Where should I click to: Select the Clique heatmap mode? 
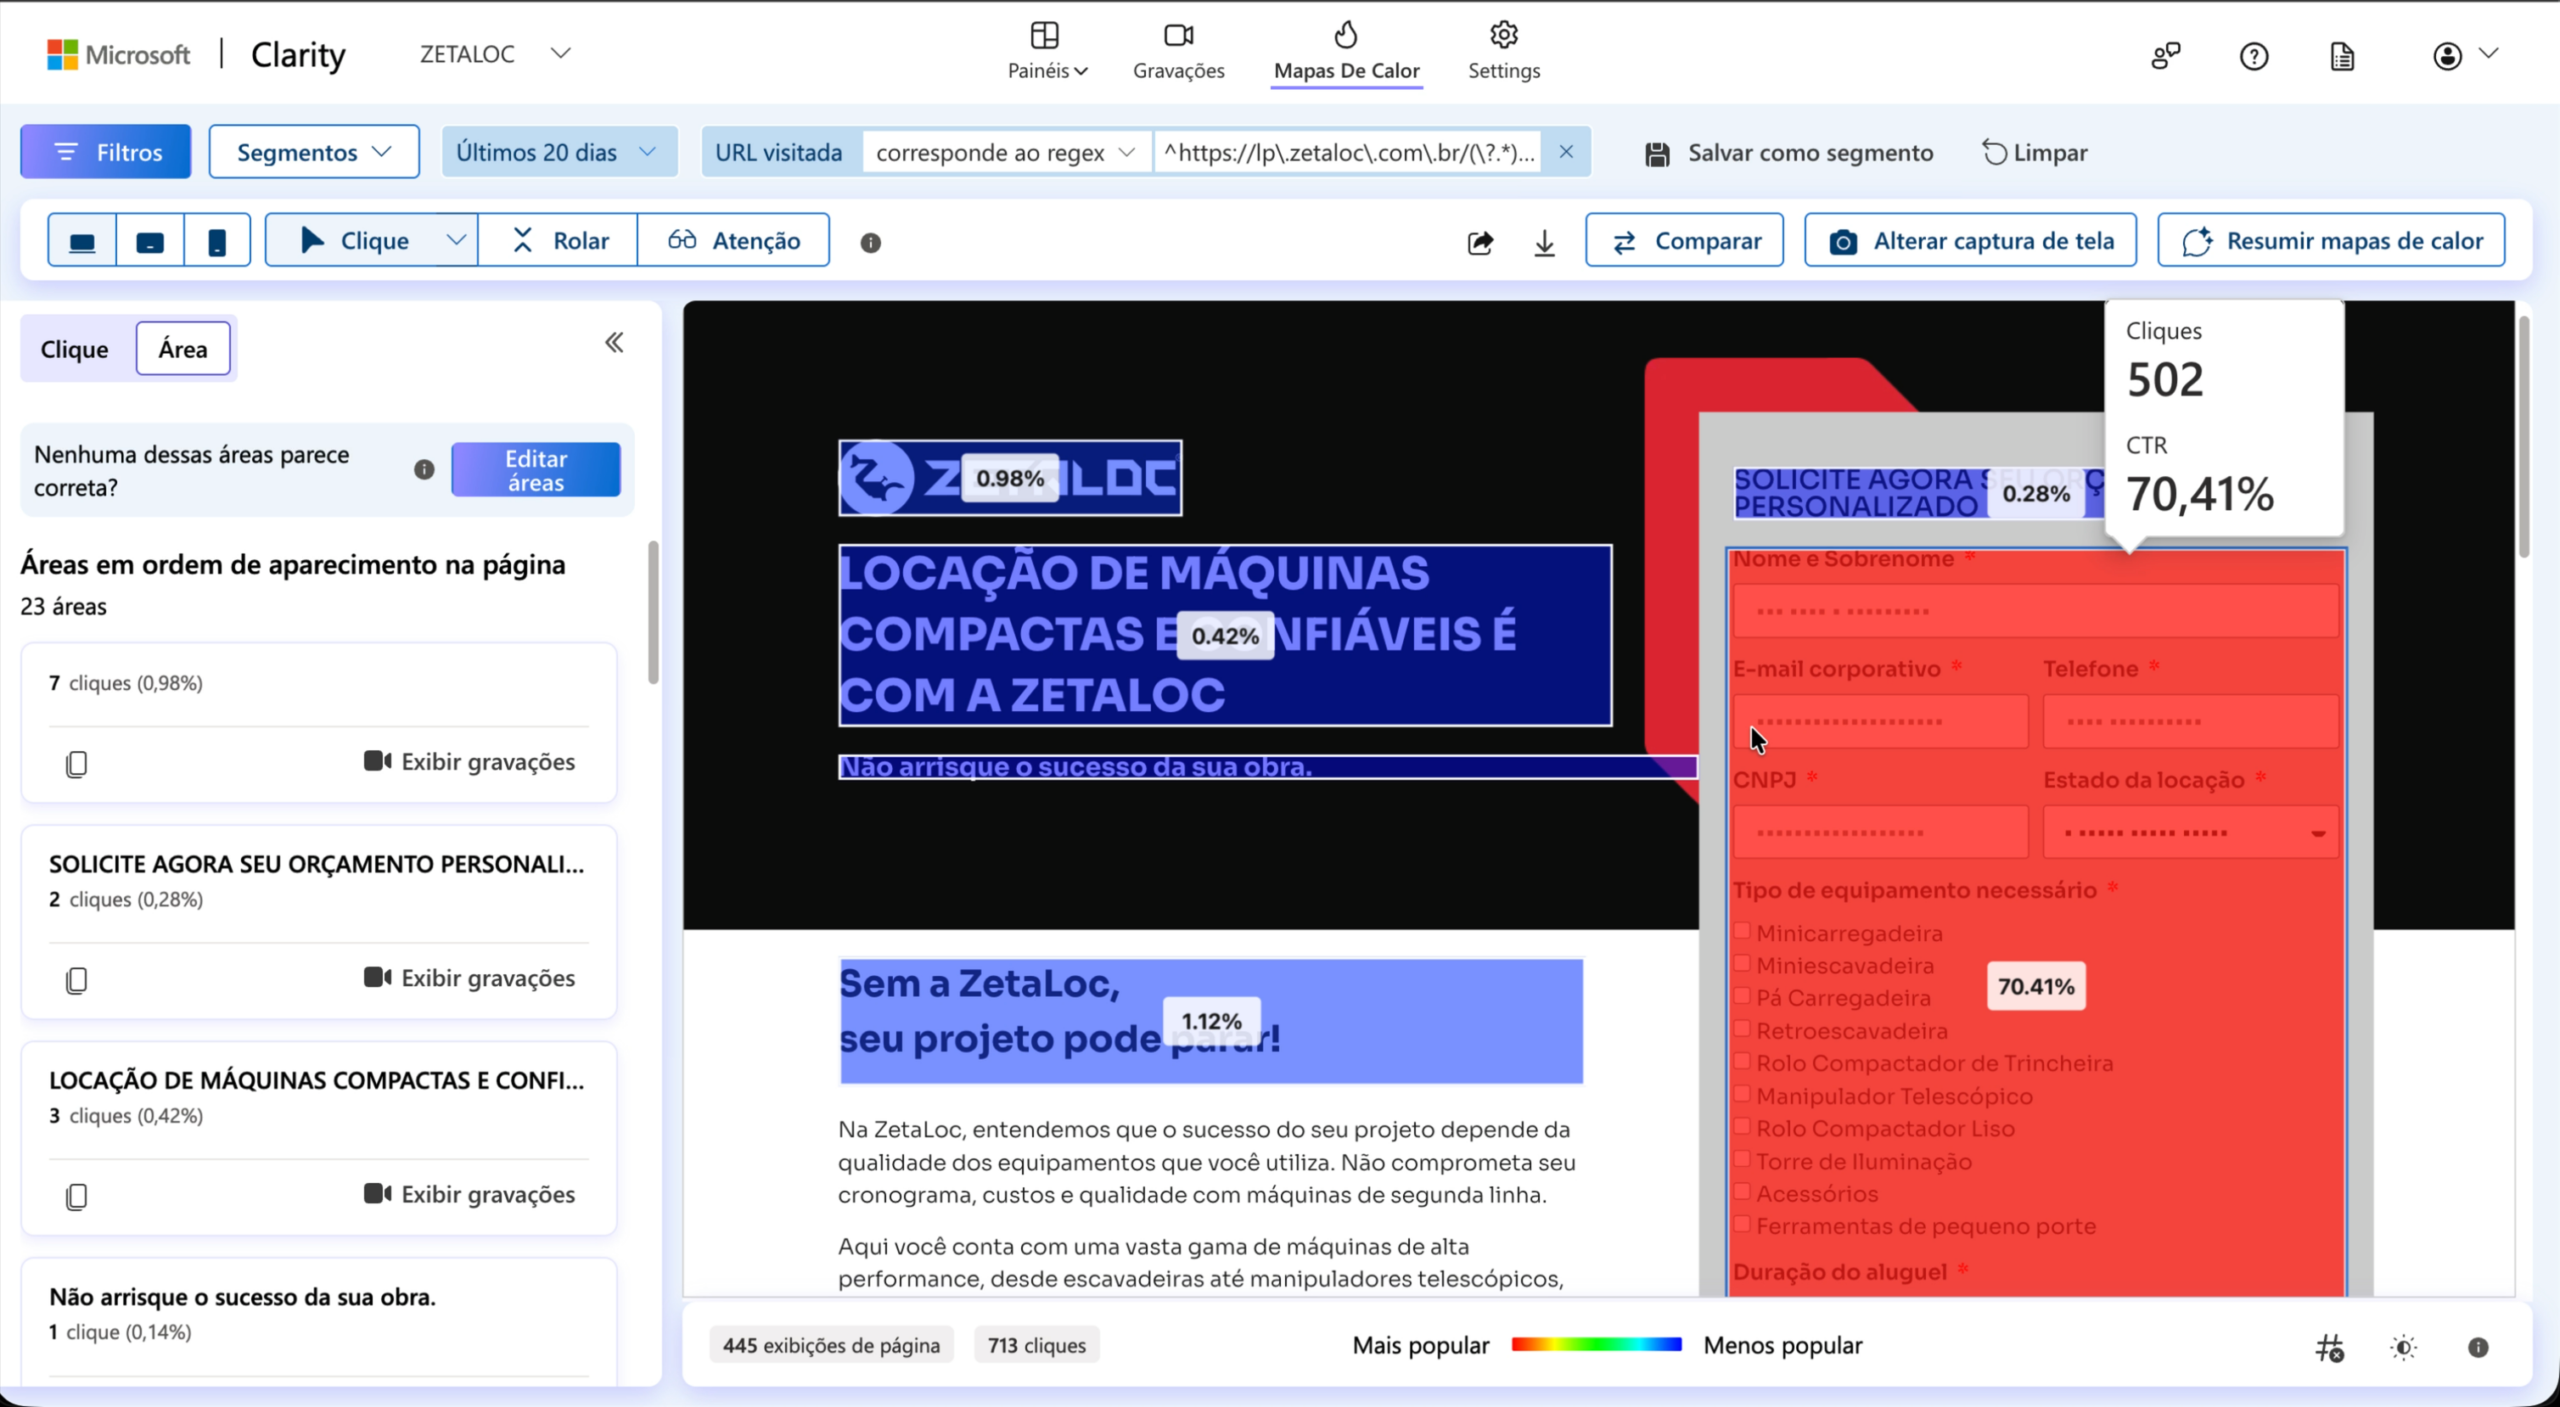point(354,240)
